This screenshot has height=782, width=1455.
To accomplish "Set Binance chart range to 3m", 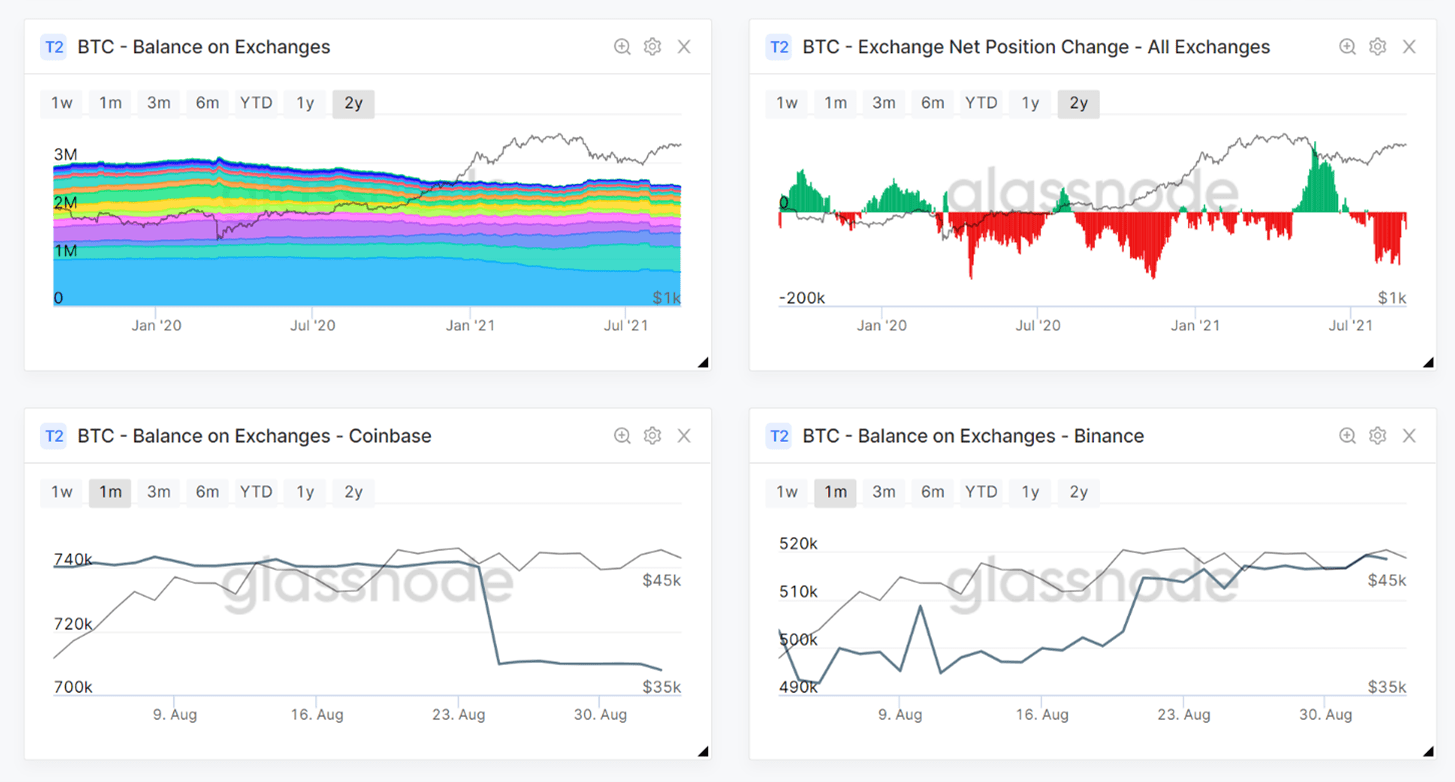I will click(x=884, y=492).
